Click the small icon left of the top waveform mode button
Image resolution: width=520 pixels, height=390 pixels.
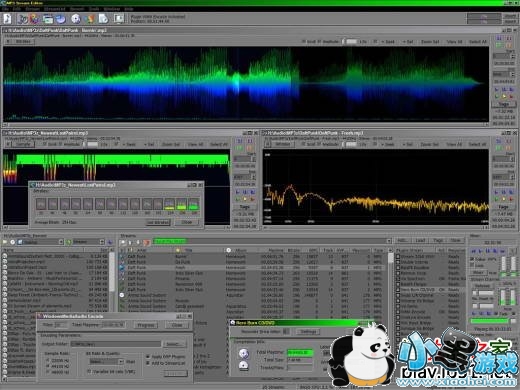click(8, 42)
